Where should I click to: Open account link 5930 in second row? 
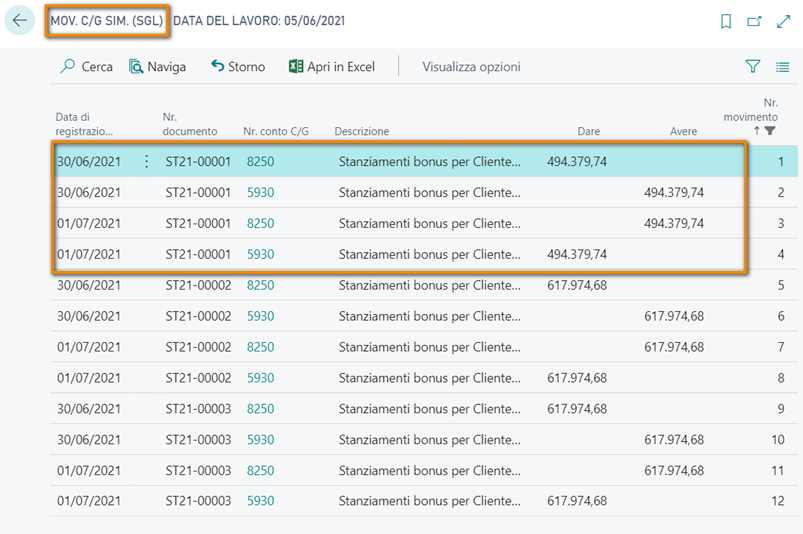260,192
